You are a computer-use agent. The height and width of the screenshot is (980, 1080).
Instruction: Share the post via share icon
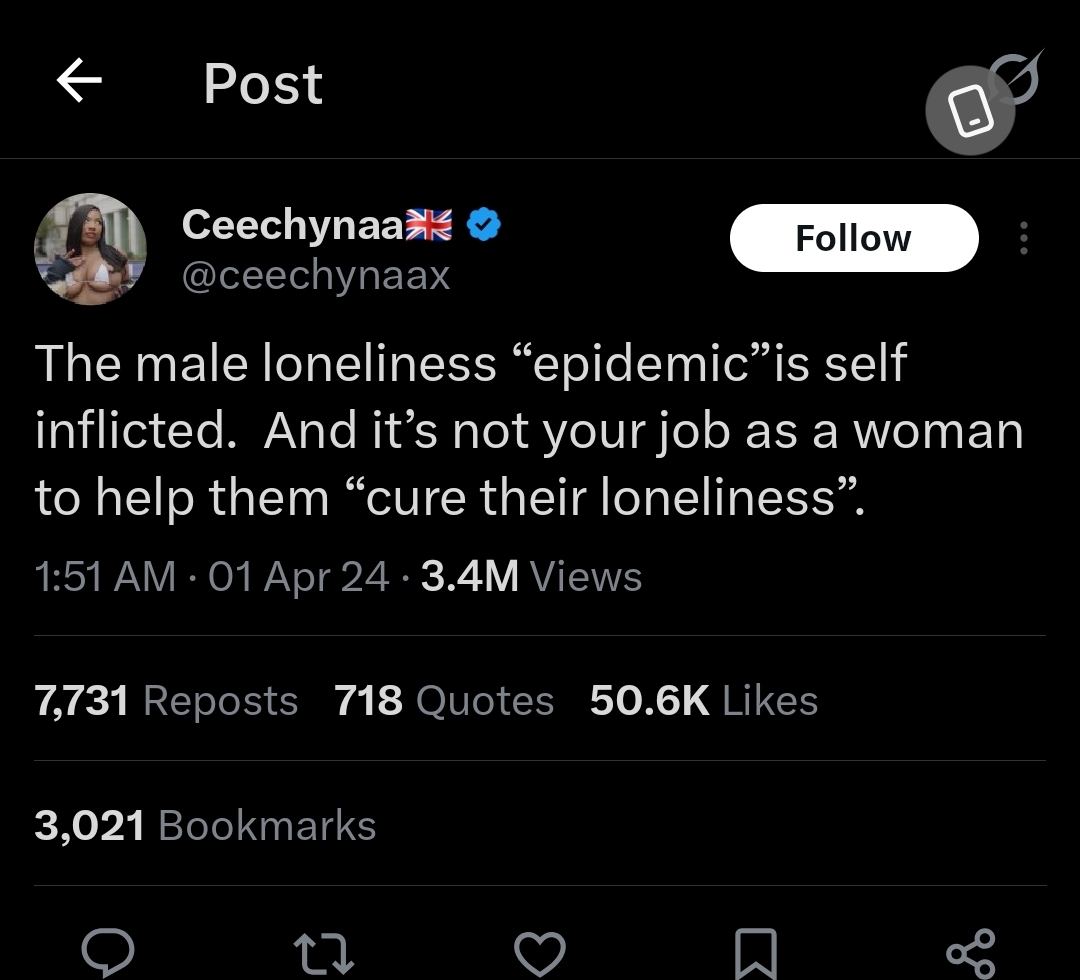pyautogui.click(x=971, y=954)
